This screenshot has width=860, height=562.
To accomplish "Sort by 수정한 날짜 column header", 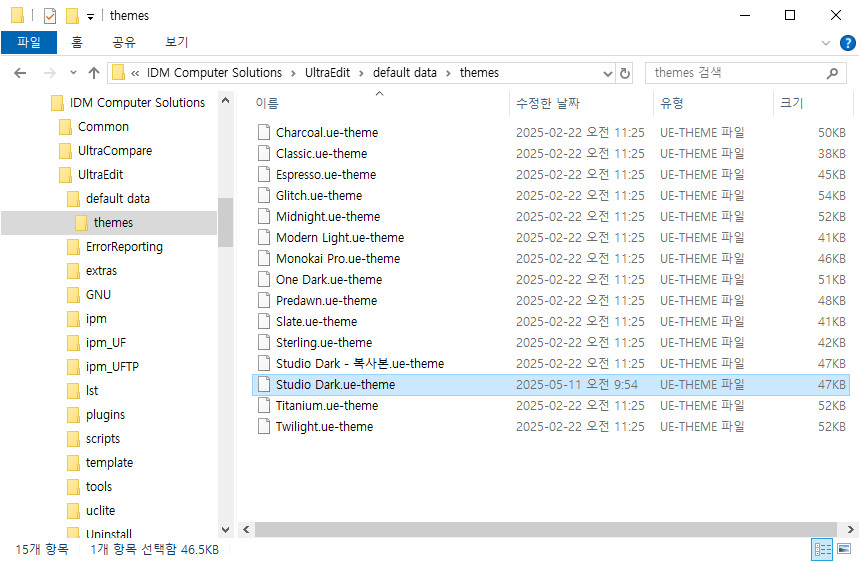I will coord(548,103).
